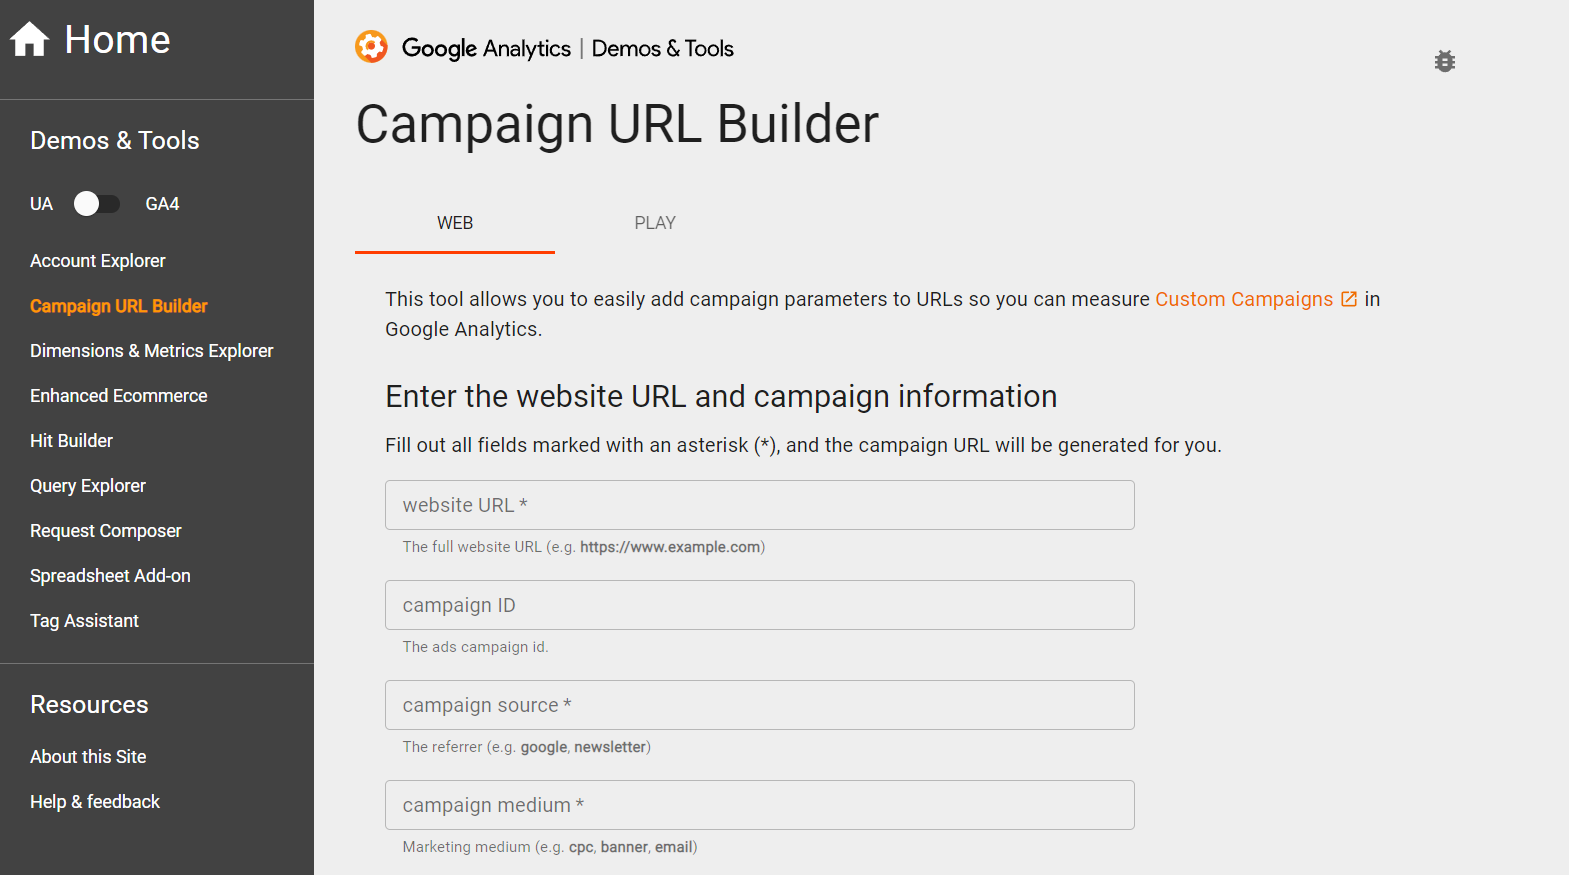Select the WEB tab

tap(454, 222)
